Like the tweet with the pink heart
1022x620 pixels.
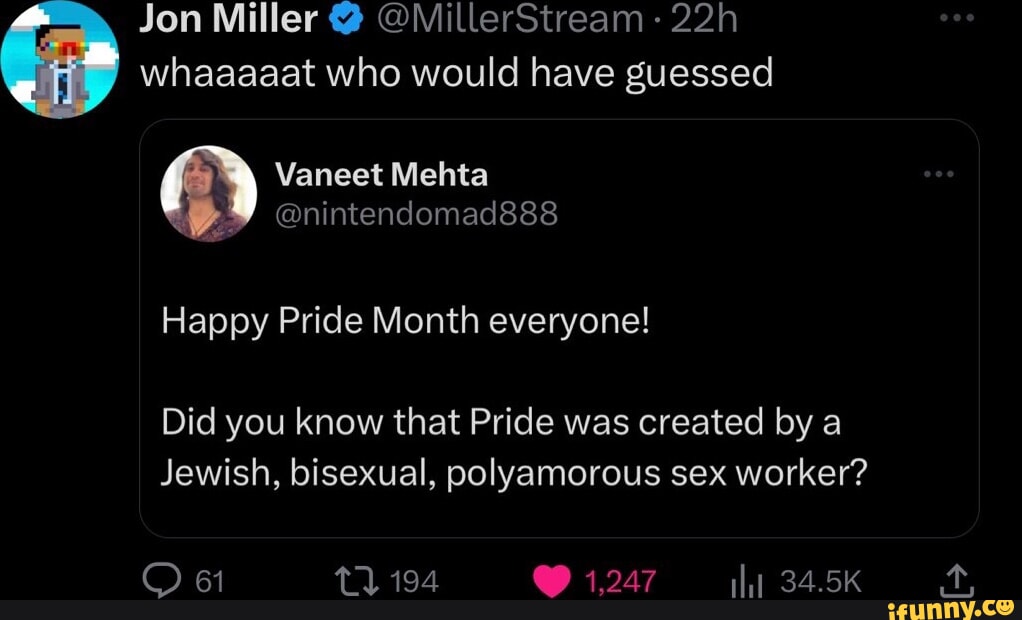tap(553, 580)
